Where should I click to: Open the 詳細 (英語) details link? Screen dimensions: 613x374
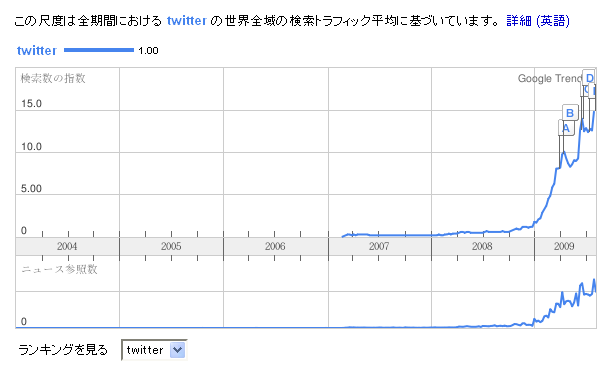[538, 21]
